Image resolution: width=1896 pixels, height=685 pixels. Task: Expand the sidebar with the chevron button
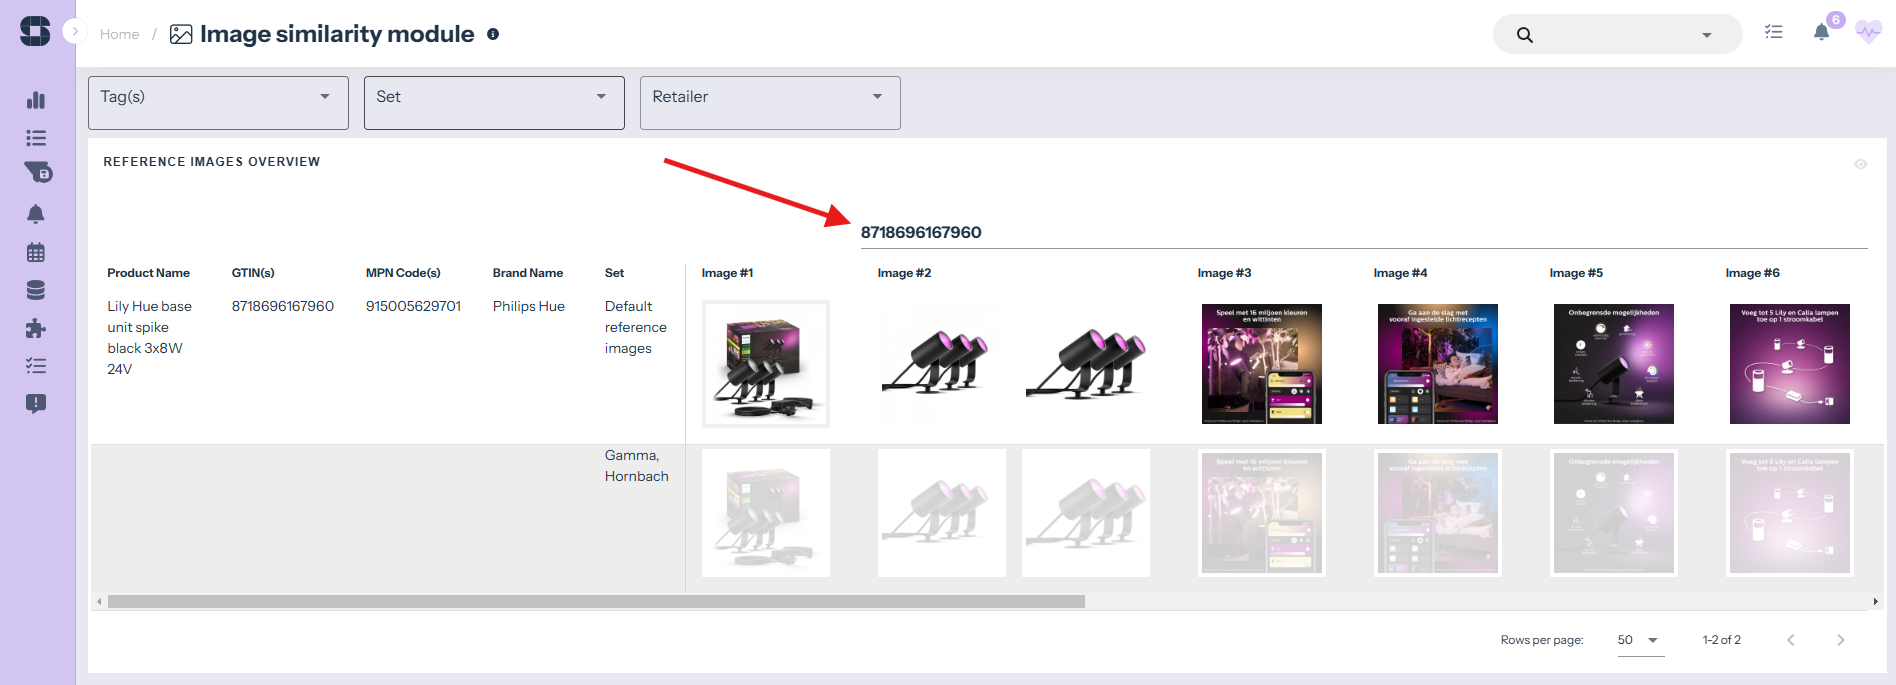point(75,32)
